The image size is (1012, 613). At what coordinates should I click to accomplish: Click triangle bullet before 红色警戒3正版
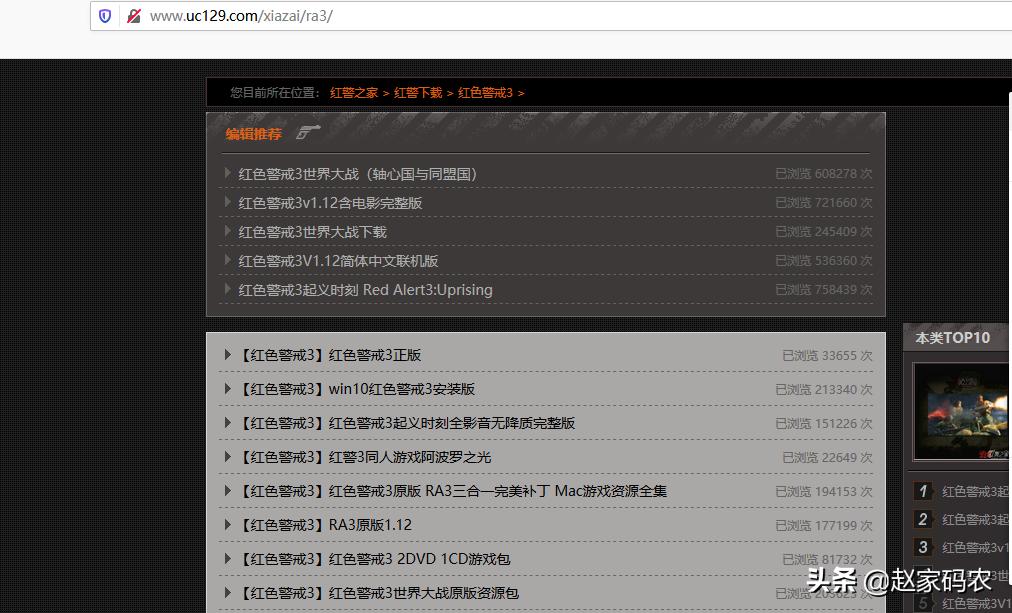pos(227,354)
